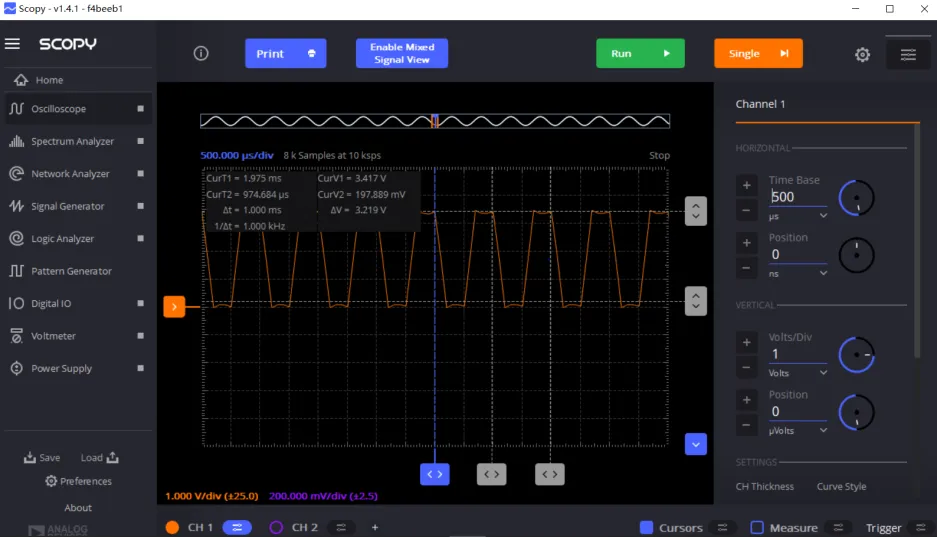Image resolution: width=937 pixels, height=537 pixels.
Task: Click the green Run button
Action: (640, 54)
